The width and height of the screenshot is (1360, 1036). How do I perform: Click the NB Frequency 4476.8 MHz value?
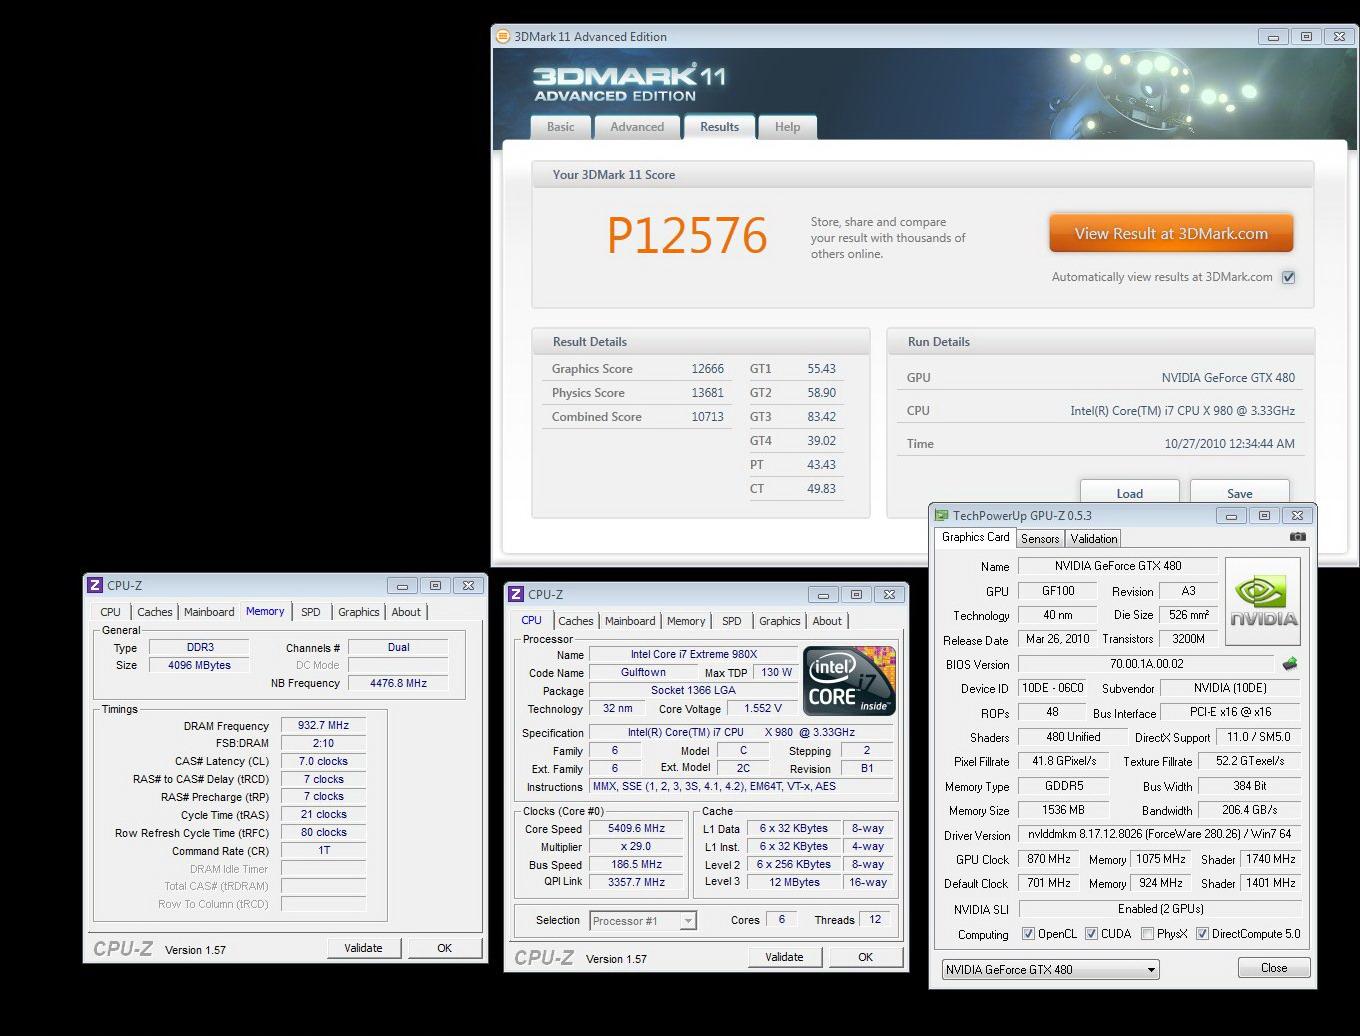tap(398, 683)
